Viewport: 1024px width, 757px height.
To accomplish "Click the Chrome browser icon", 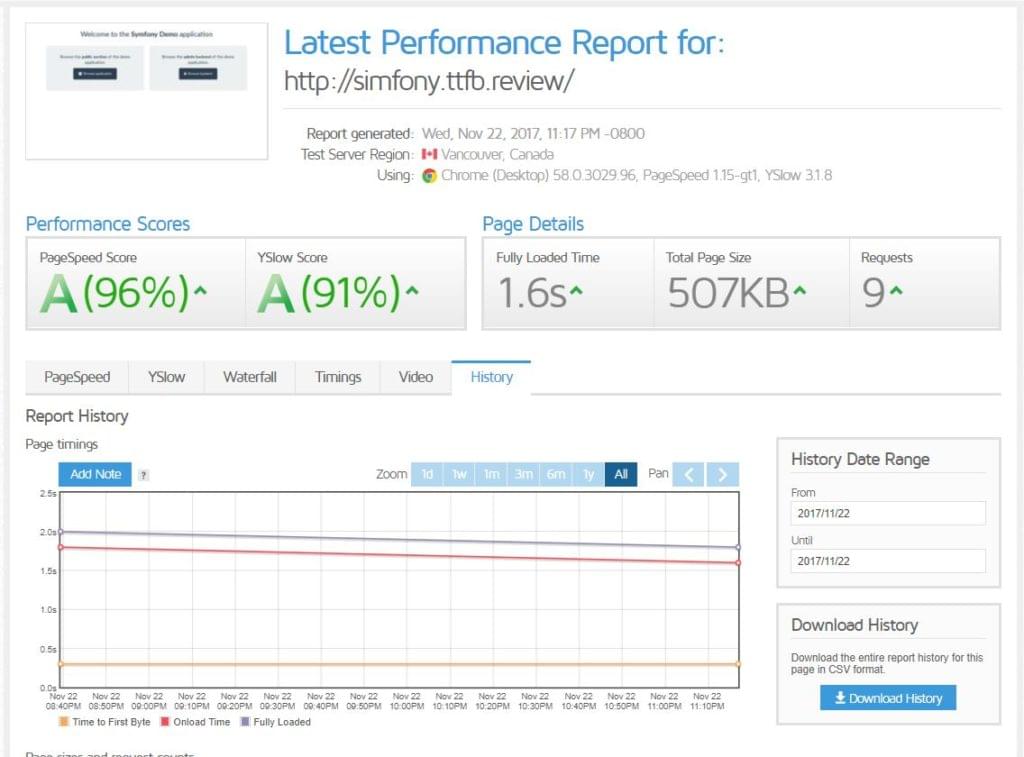I will (429, 175).
